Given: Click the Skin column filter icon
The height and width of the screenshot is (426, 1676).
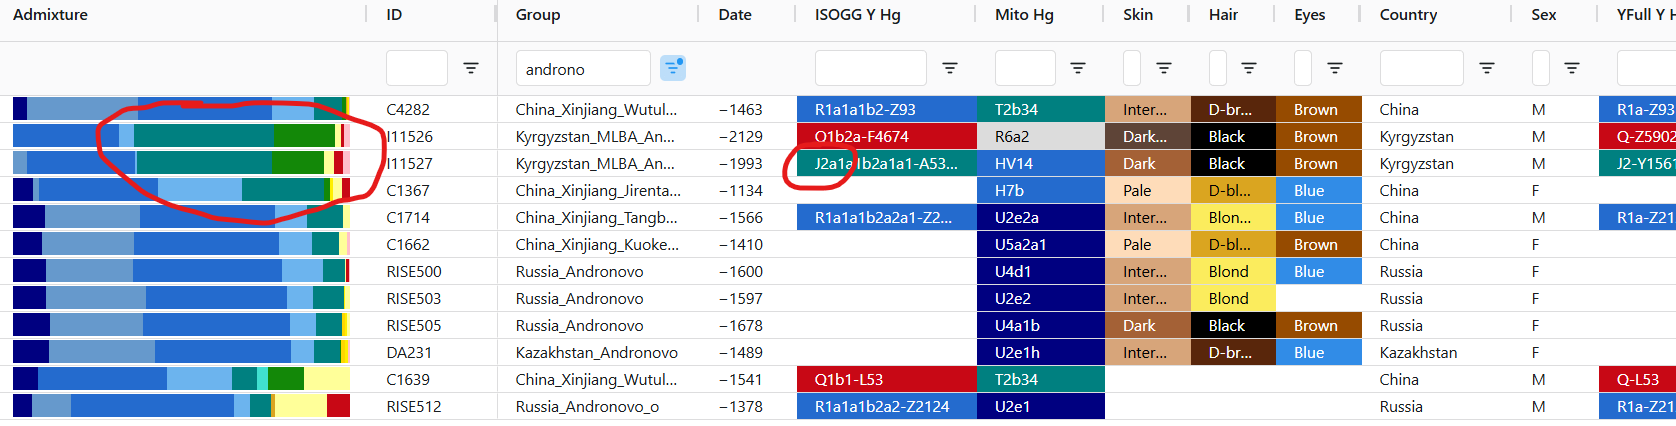Looking at the screenshot, I should (1164, 68).
